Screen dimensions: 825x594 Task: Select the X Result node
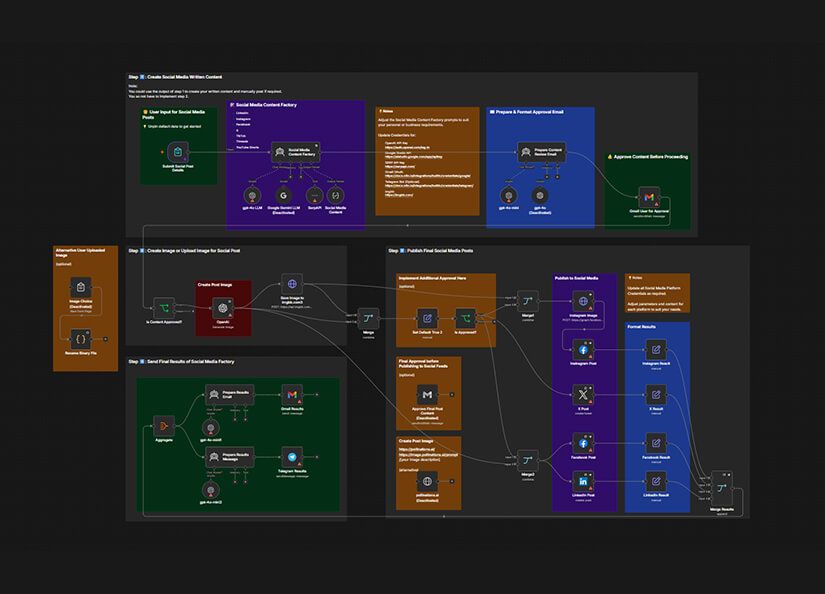pyautogui.click(x=656, y=395)
